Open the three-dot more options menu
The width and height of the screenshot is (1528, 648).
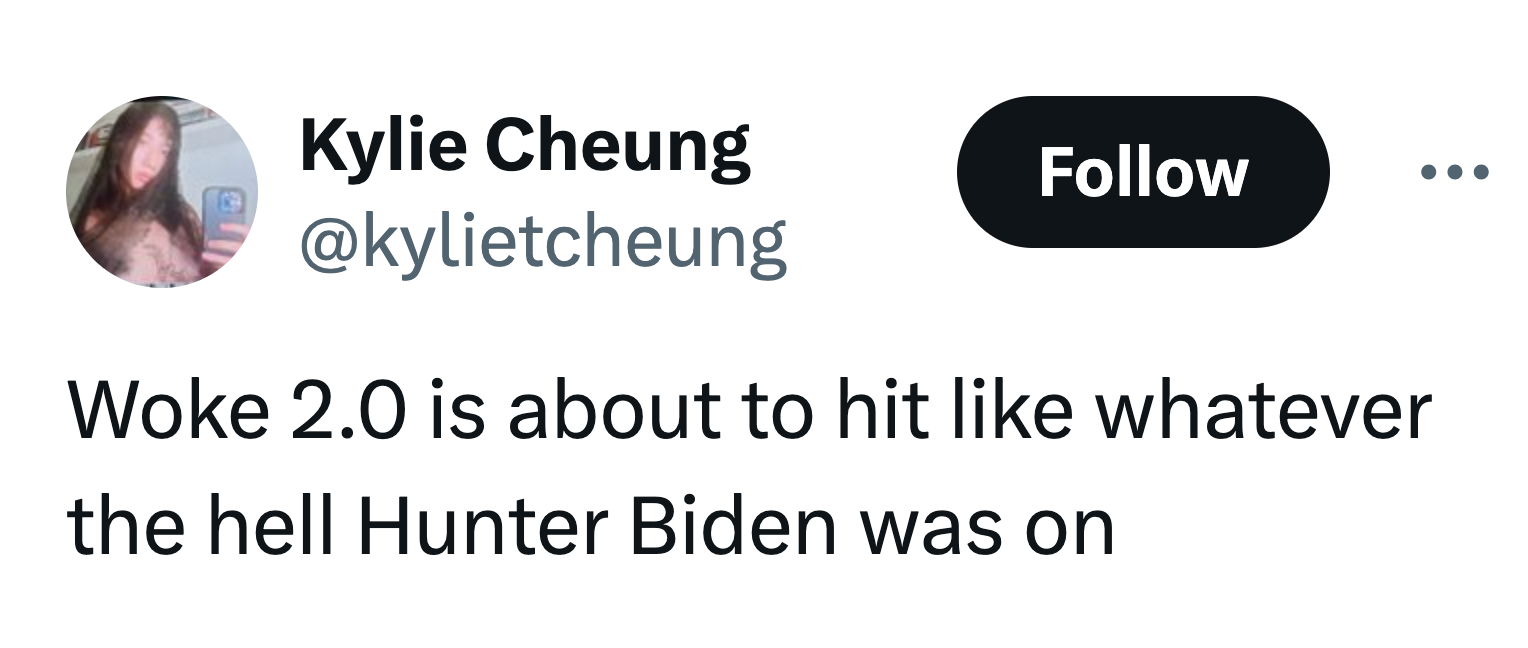1456,172
